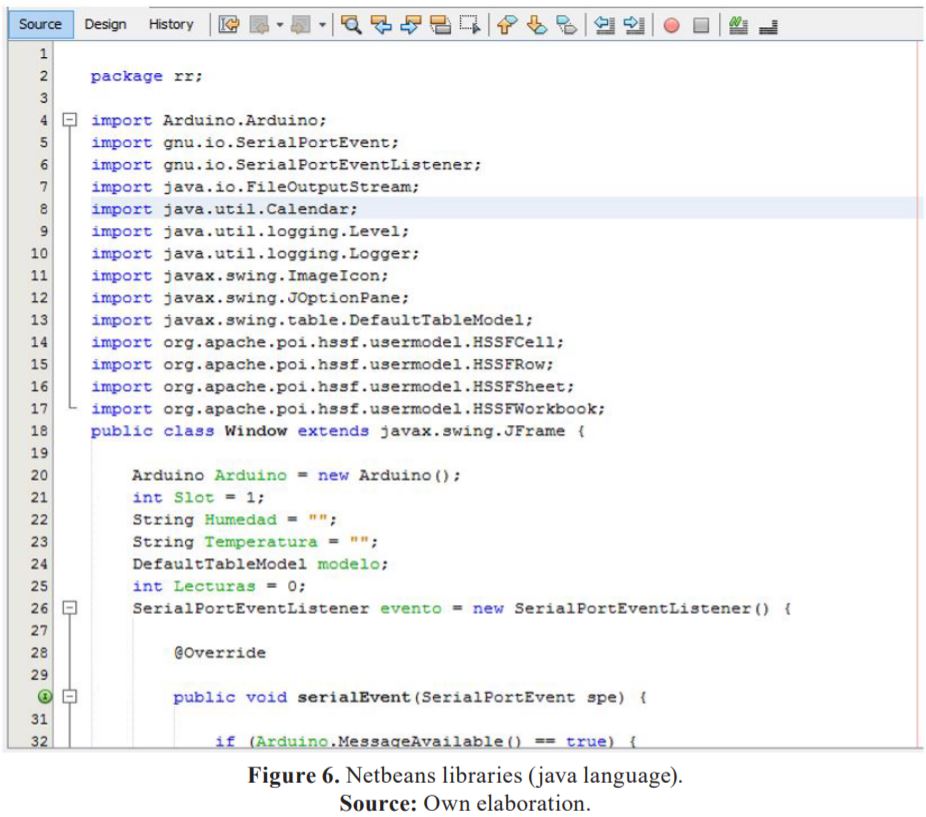Click the 'modelo' variable name
The height and width of the screenshot is (817, 926).
point(348,565)
